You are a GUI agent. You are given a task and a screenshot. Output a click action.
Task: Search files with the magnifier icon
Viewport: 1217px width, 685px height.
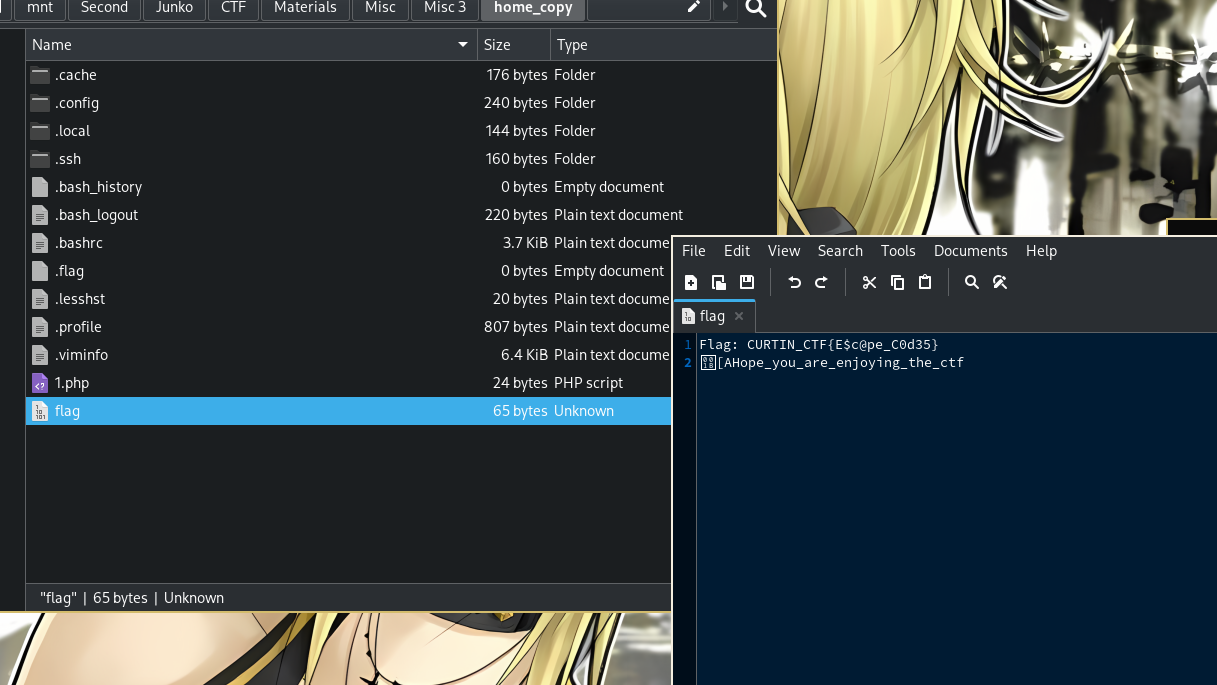(x=757, y=9)
